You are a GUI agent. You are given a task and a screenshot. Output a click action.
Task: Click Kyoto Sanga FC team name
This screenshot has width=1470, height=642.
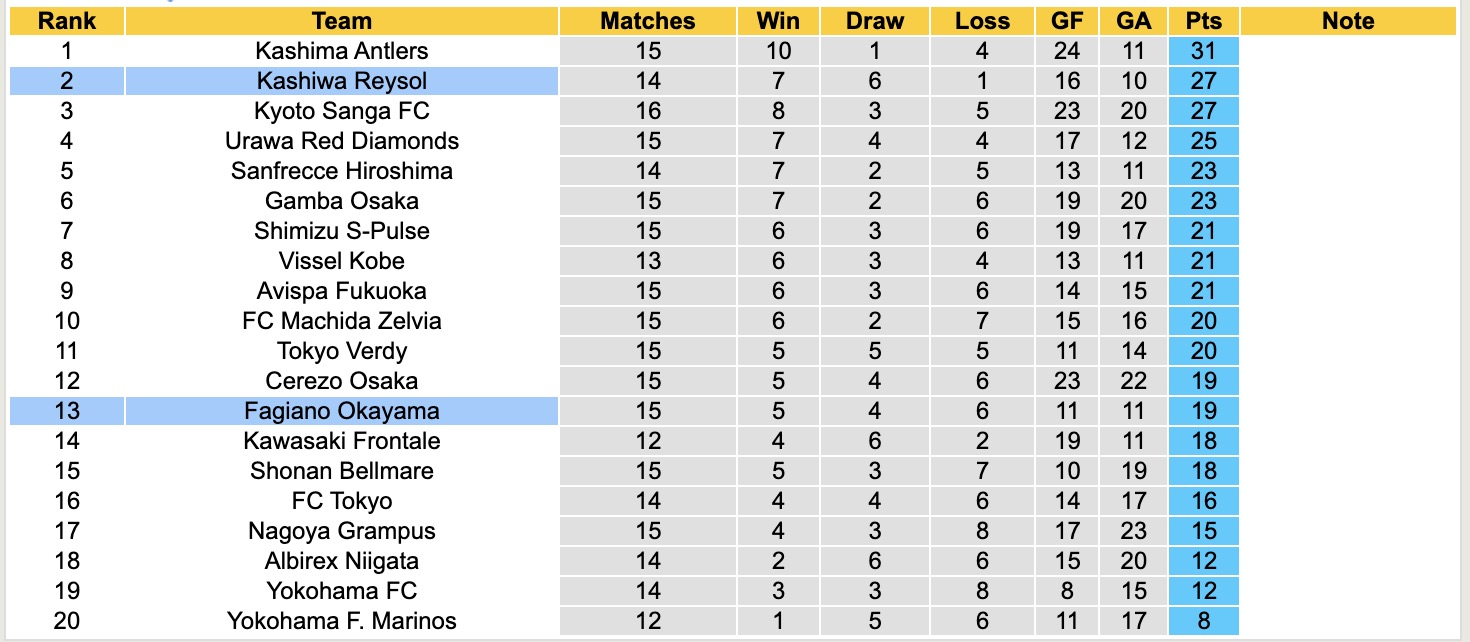(x=341, y=111)
